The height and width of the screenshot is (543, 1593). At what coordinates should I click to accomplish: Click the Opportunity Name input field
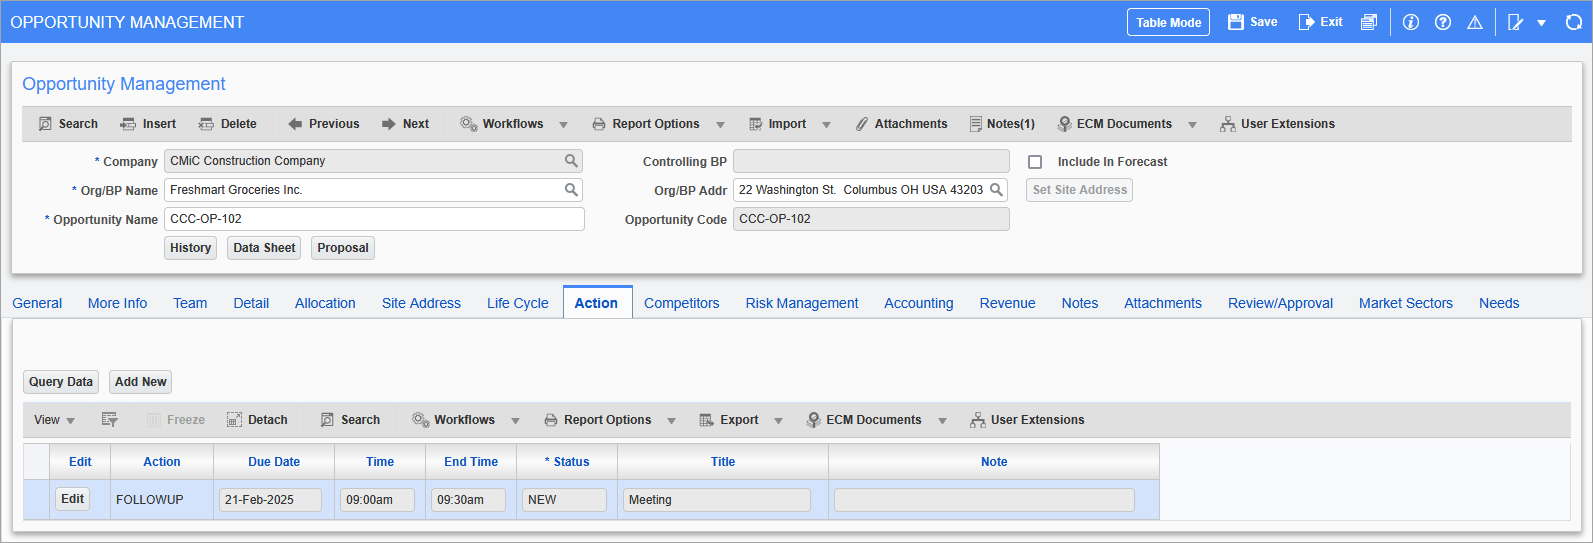(x=374, y=219)
